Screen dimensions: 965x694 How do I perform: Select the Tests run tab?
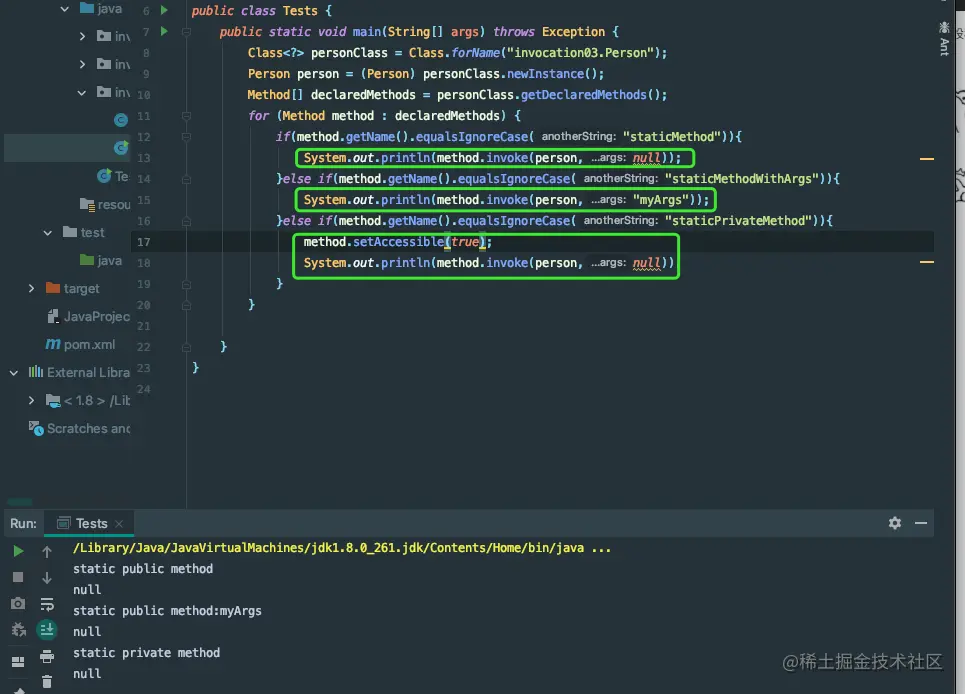[90, 524]
